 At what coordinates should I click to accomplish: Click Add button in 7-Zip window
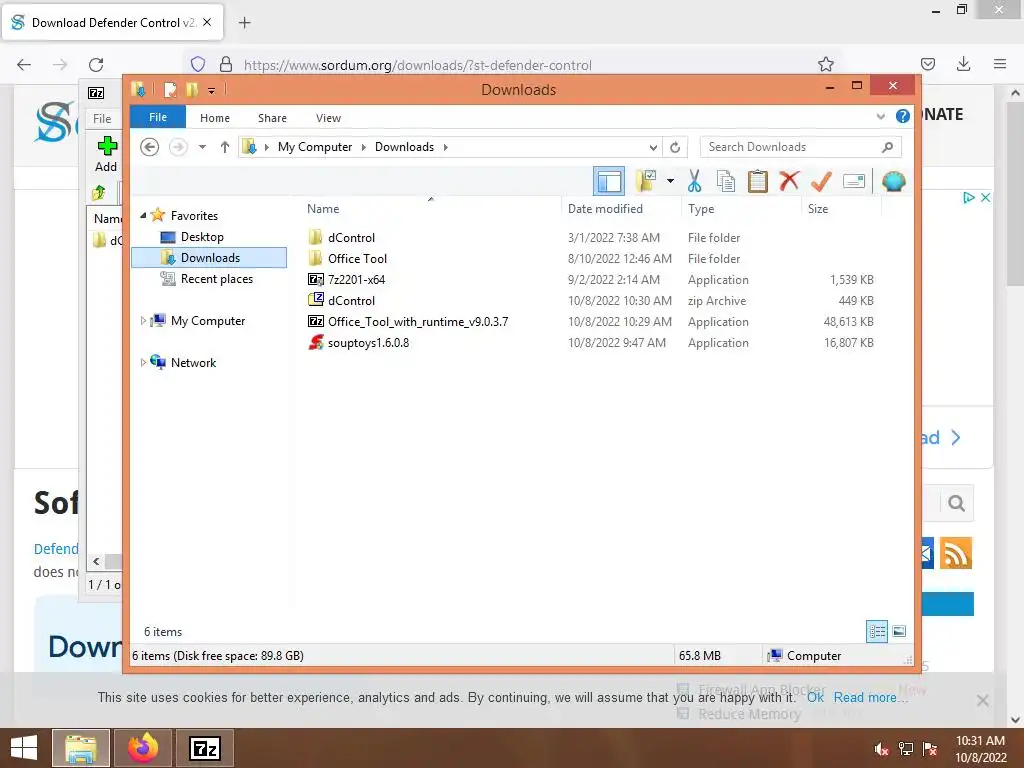tap(106, 154)
